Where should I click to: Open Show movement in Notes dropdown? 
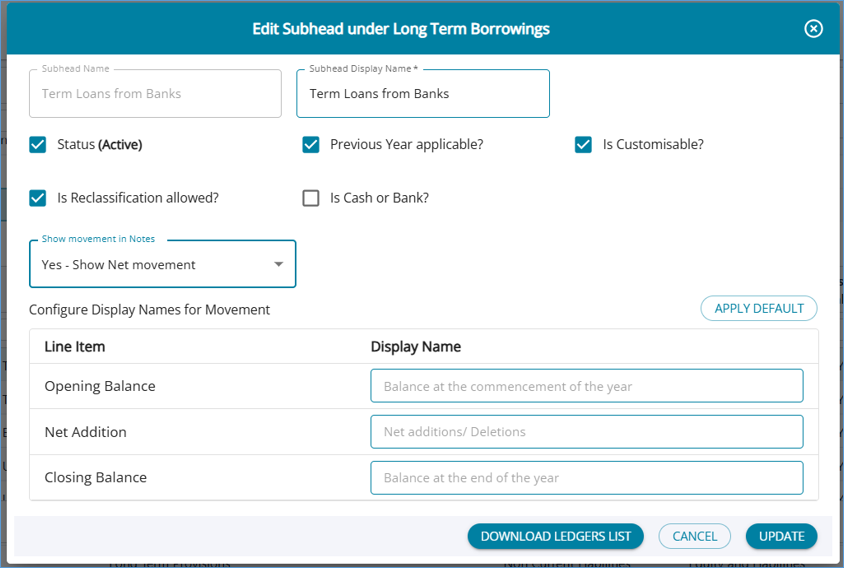(162, 265)
